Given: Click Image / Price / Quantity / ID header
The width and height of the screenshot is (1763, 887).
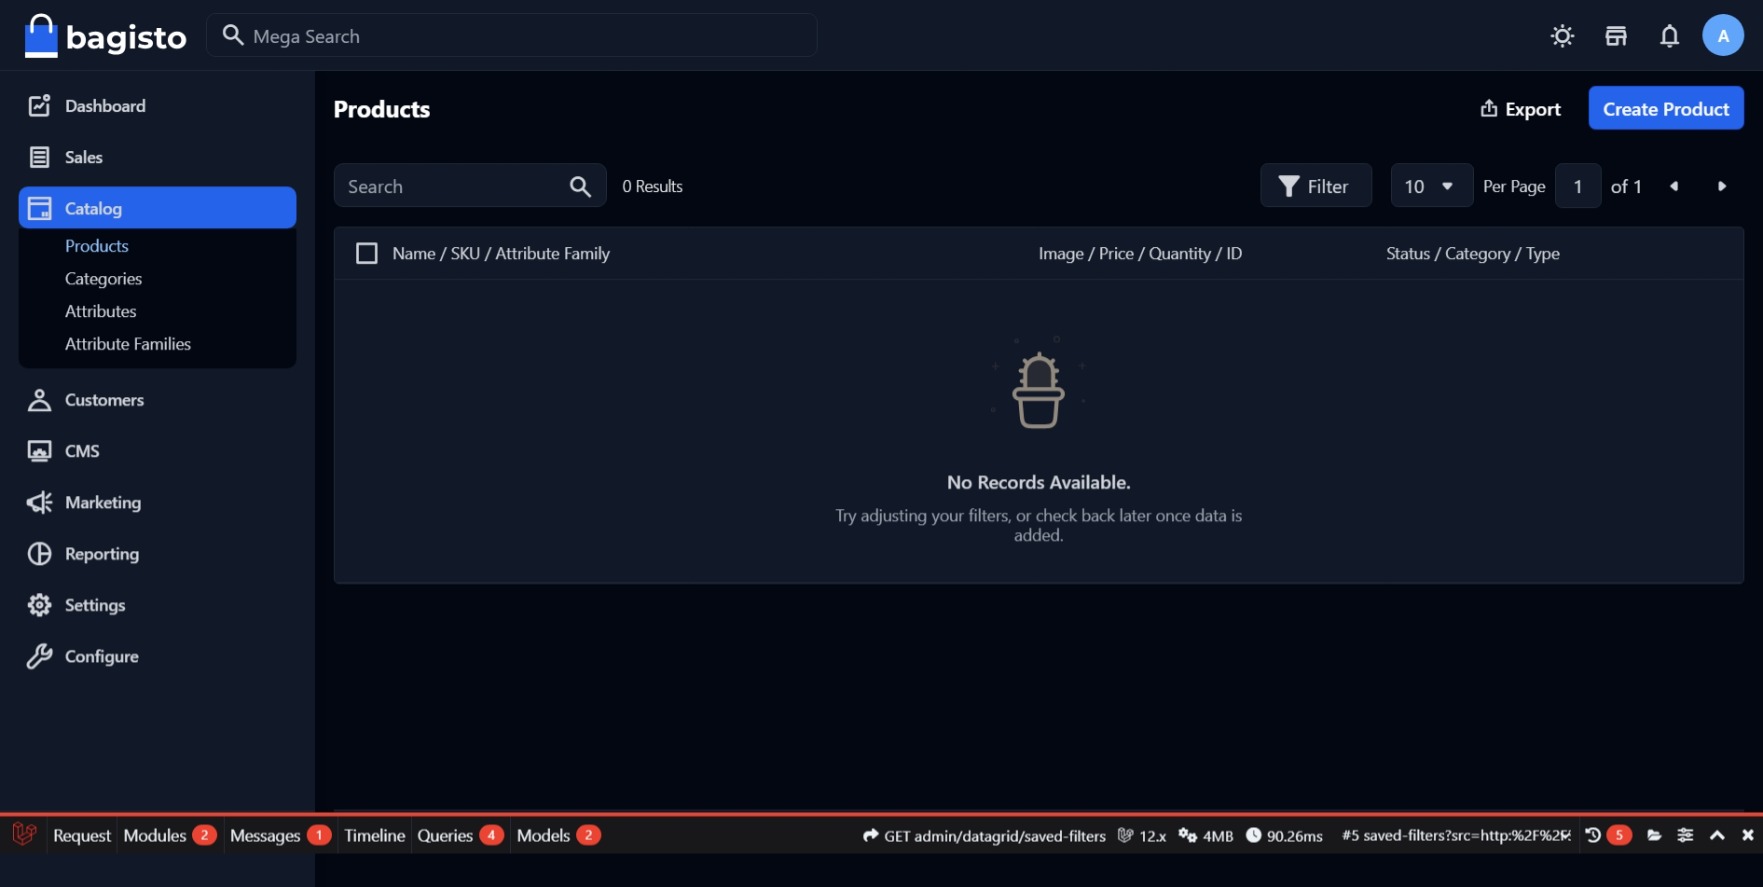Looking at the screenshot, I should (x=1140, y=254).
